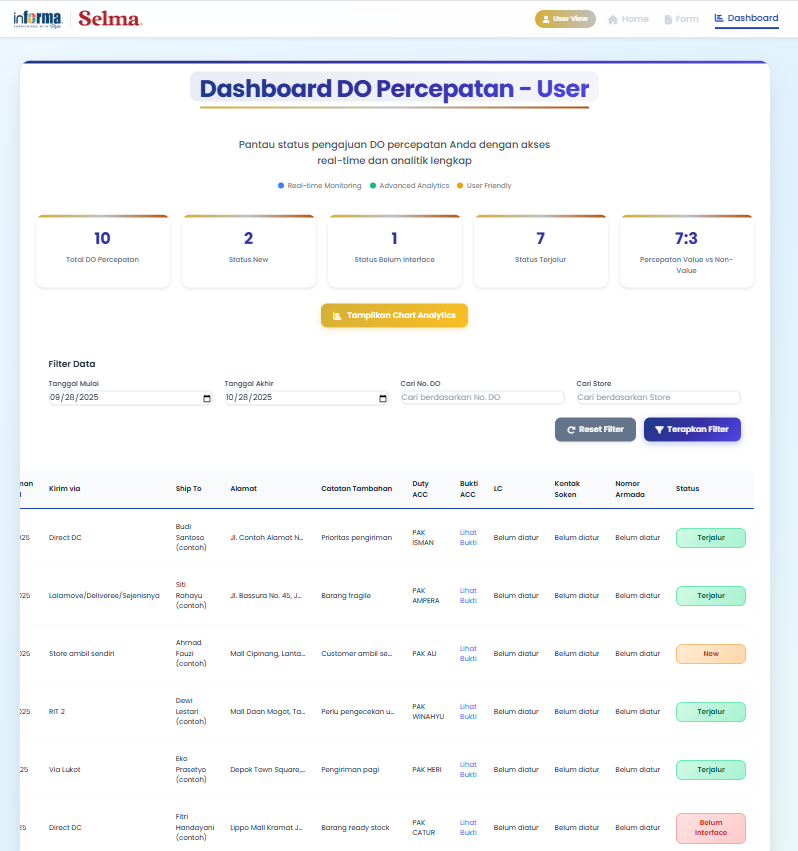Show chart with Tampilkan Chart Analytics
Image resolution: width=798 pixels, height=851 pixels.
coord(394,315)
